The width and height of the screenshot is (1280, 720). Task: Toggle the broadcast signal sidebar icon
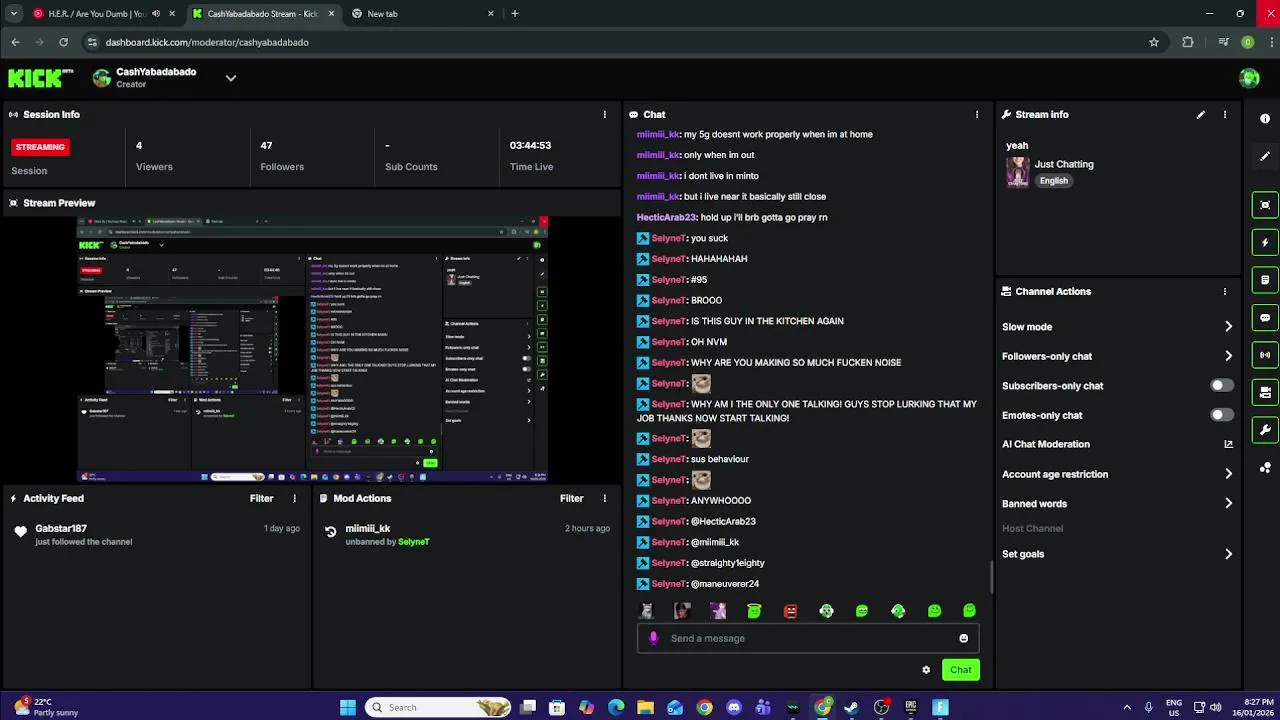(1265, 355)
